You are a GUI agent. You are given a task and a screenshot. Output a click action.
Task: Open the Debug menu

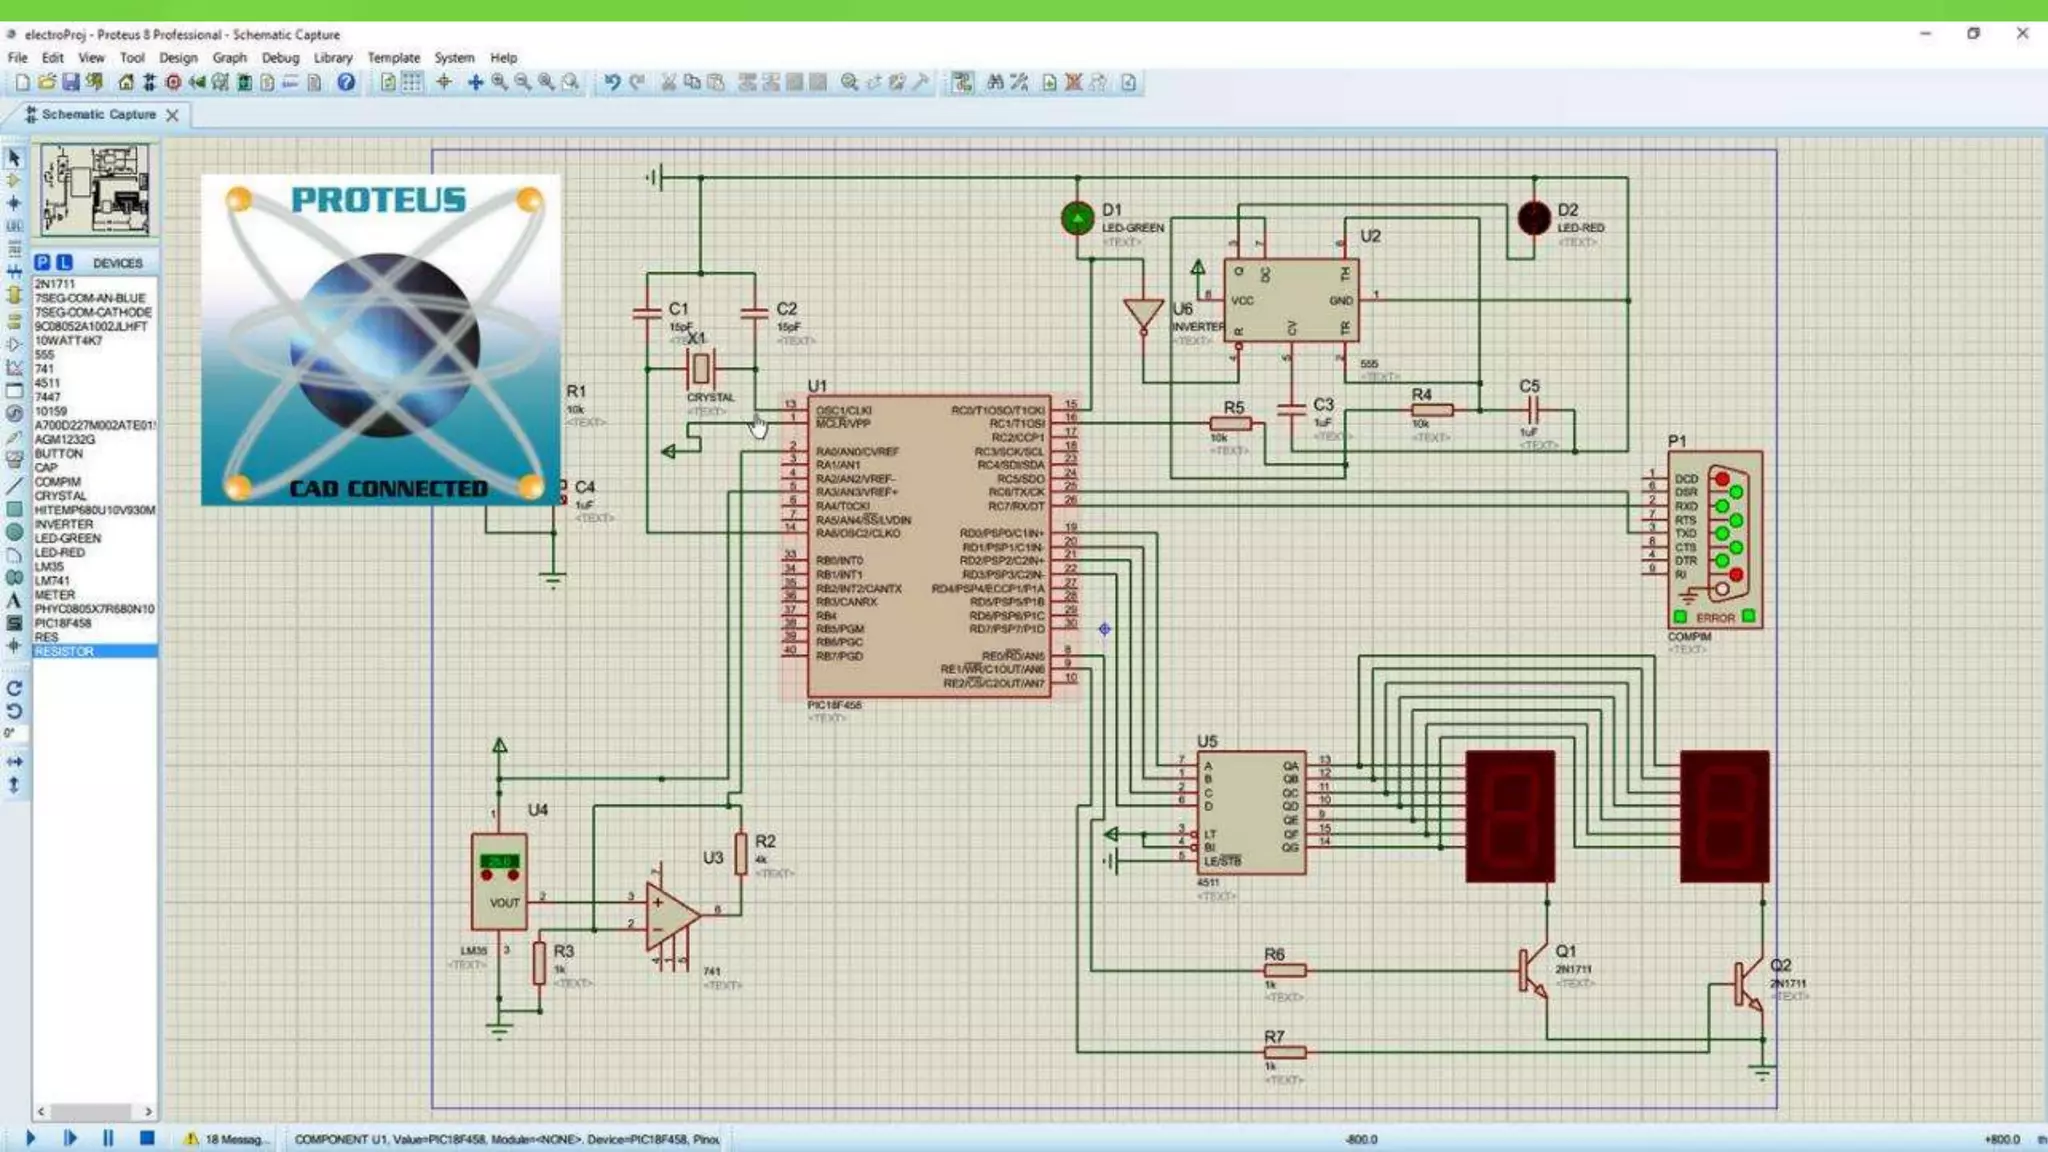[280, 58]
